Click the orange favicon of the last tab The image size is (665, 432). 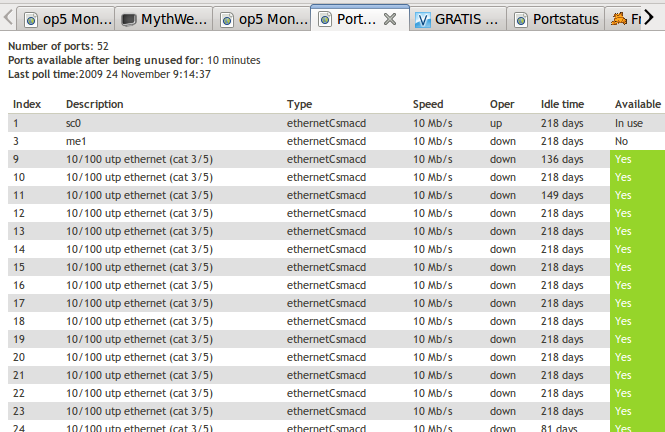pos(619,19)
